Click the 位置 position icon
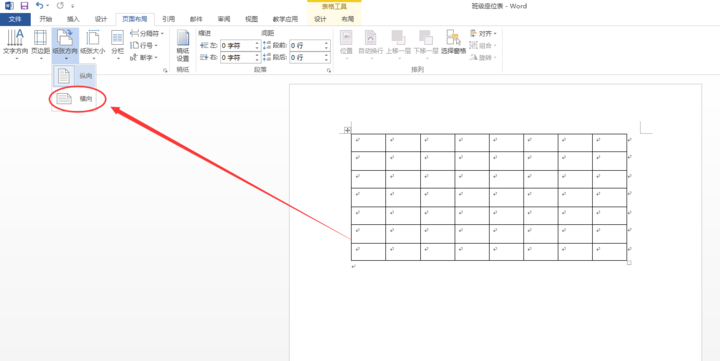 click(346, 45)
